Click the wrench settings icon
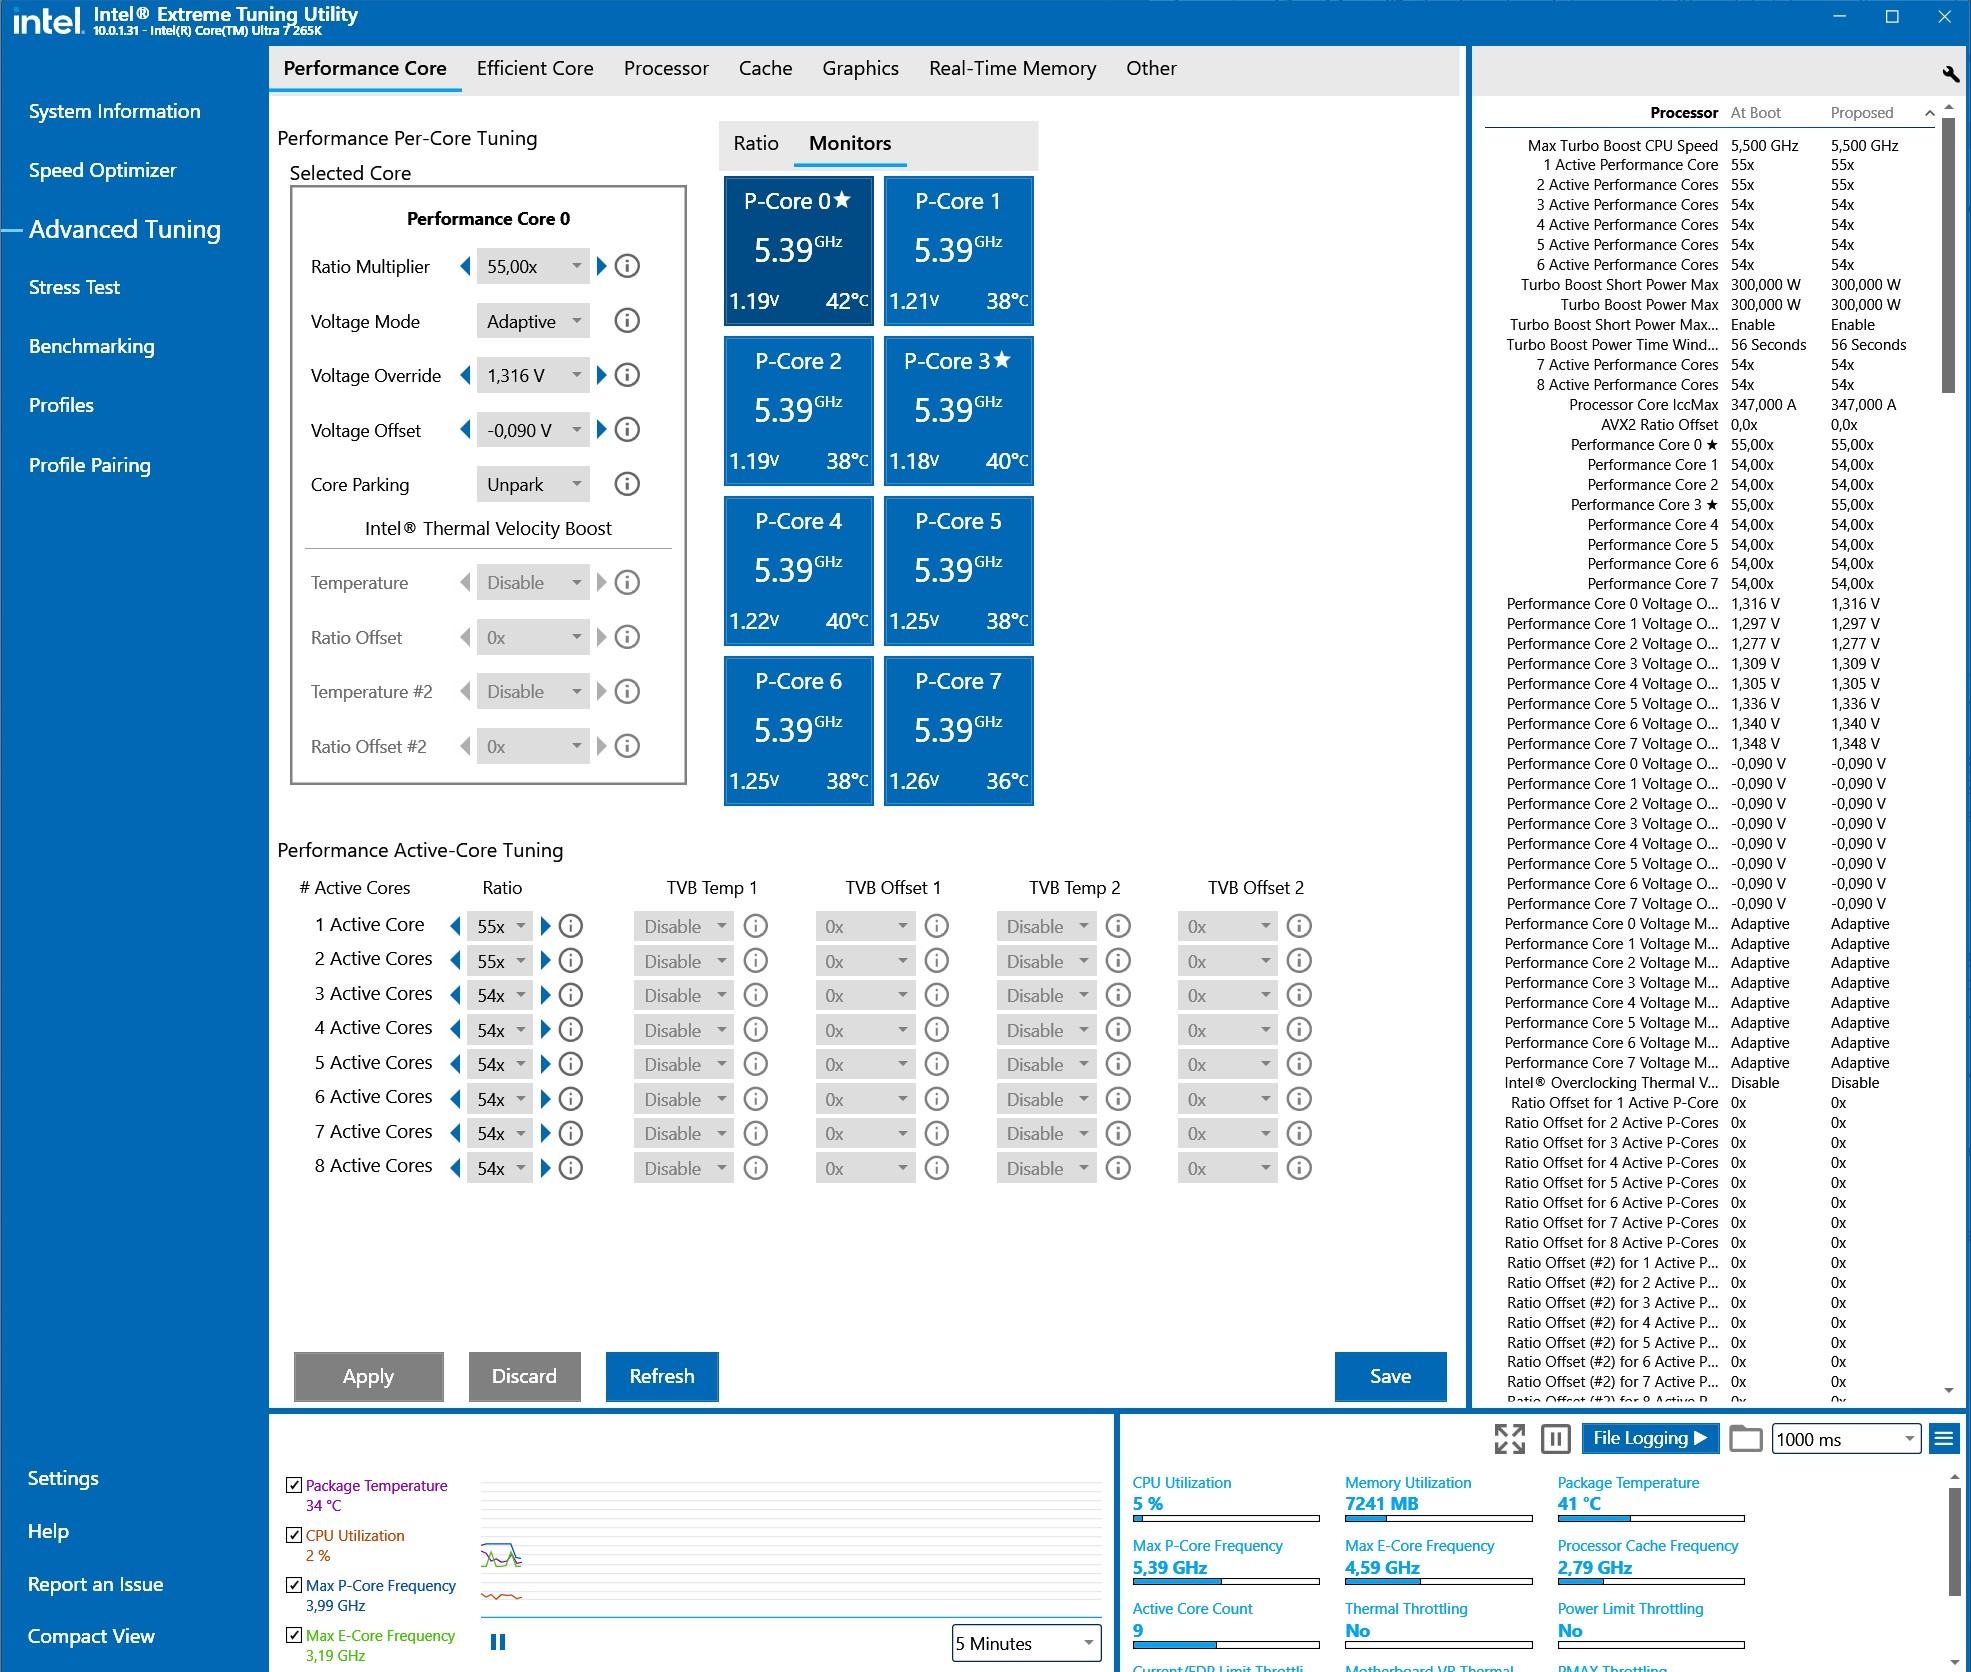Screen dimensions: 1971x1672 click(1949, 73)
